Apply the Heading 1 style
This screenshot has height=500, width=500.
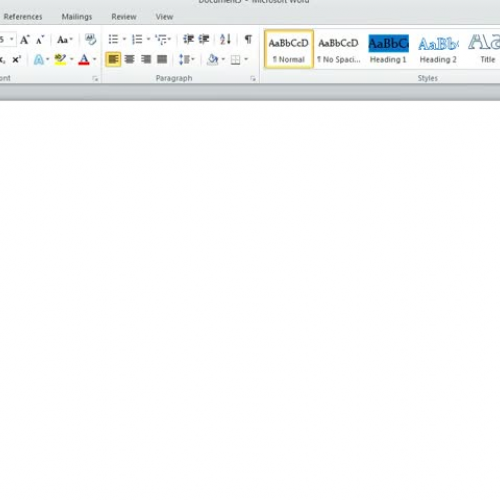pyautogui.click(x=388, y=49)
